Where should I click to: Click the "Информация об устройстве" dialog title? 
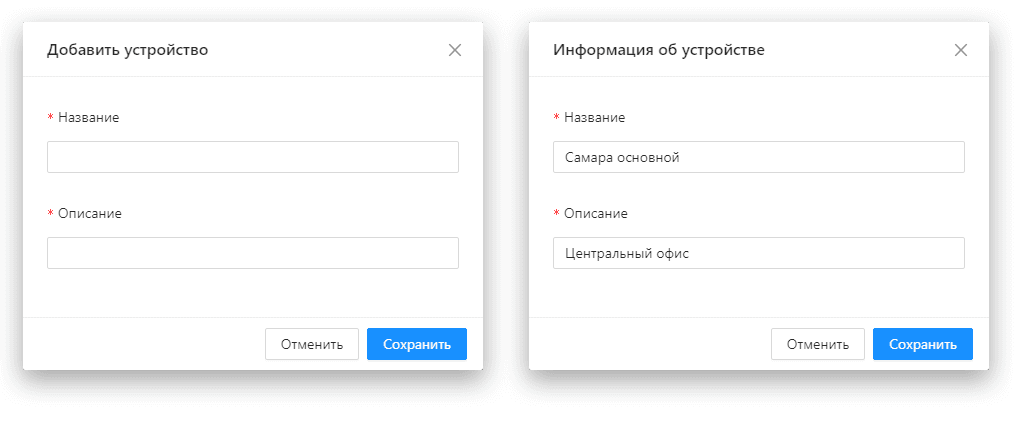[x=659, y=50]
